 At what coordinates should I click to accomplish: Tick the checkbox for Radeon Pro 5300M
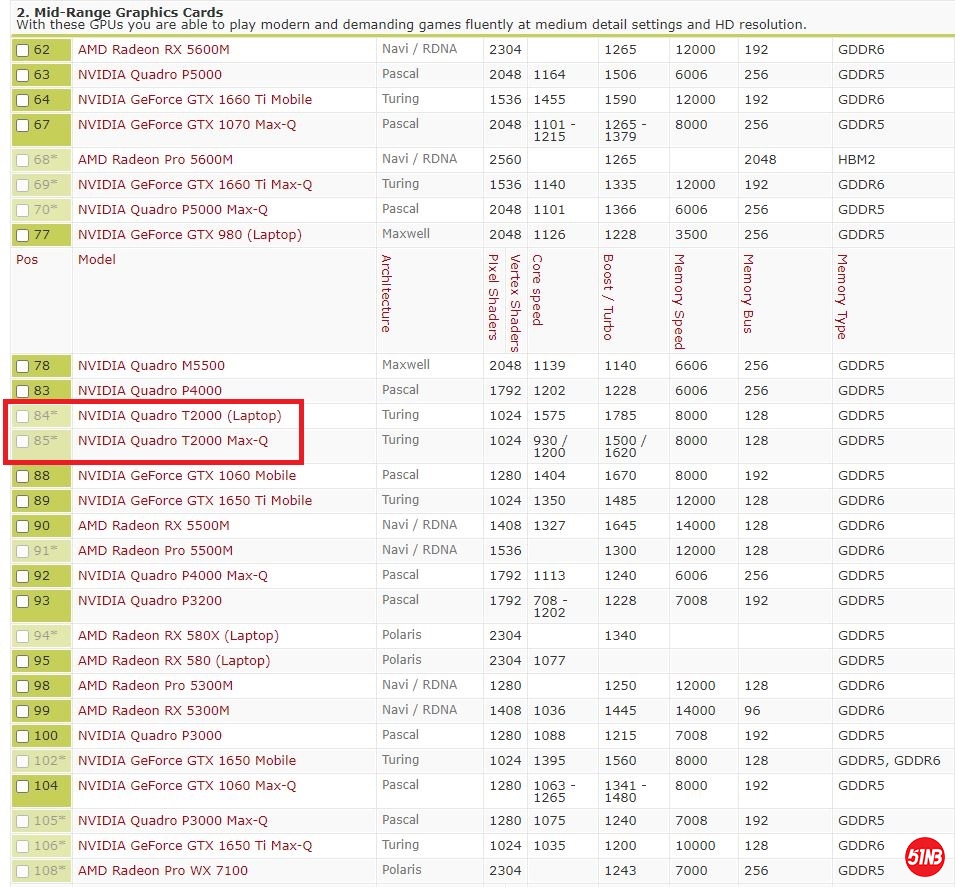point(23,687)
